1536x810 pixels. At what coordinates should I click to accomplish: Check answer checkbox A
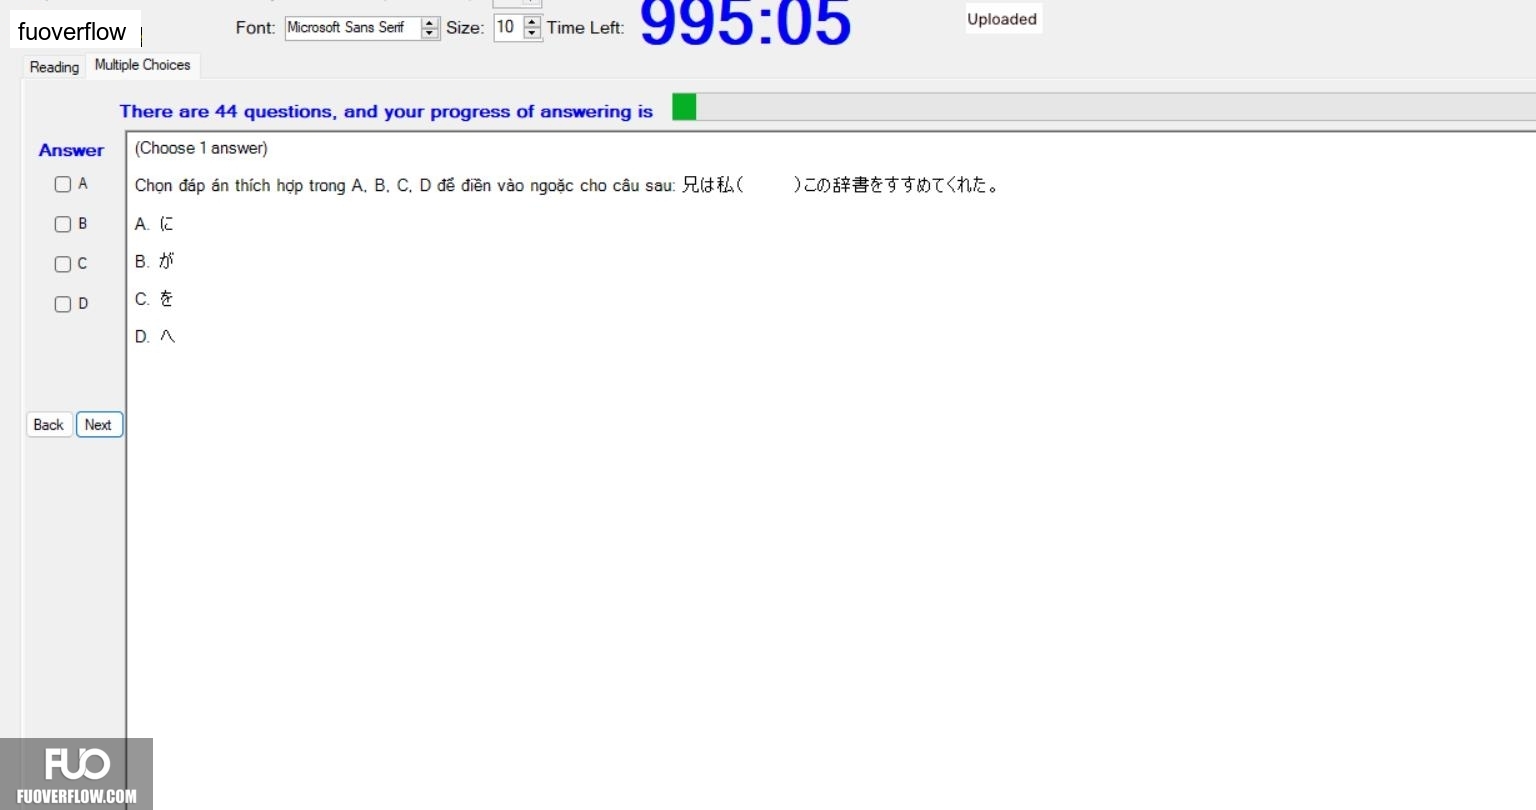[63, 184]
